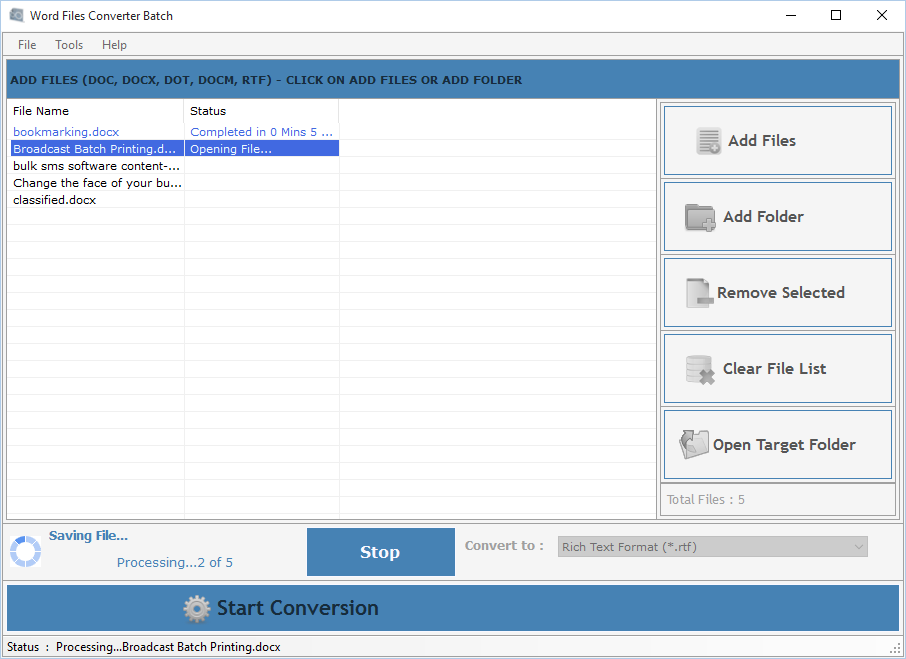Open the Tools menu
The image size is (906, 659).
click(68, 44)
